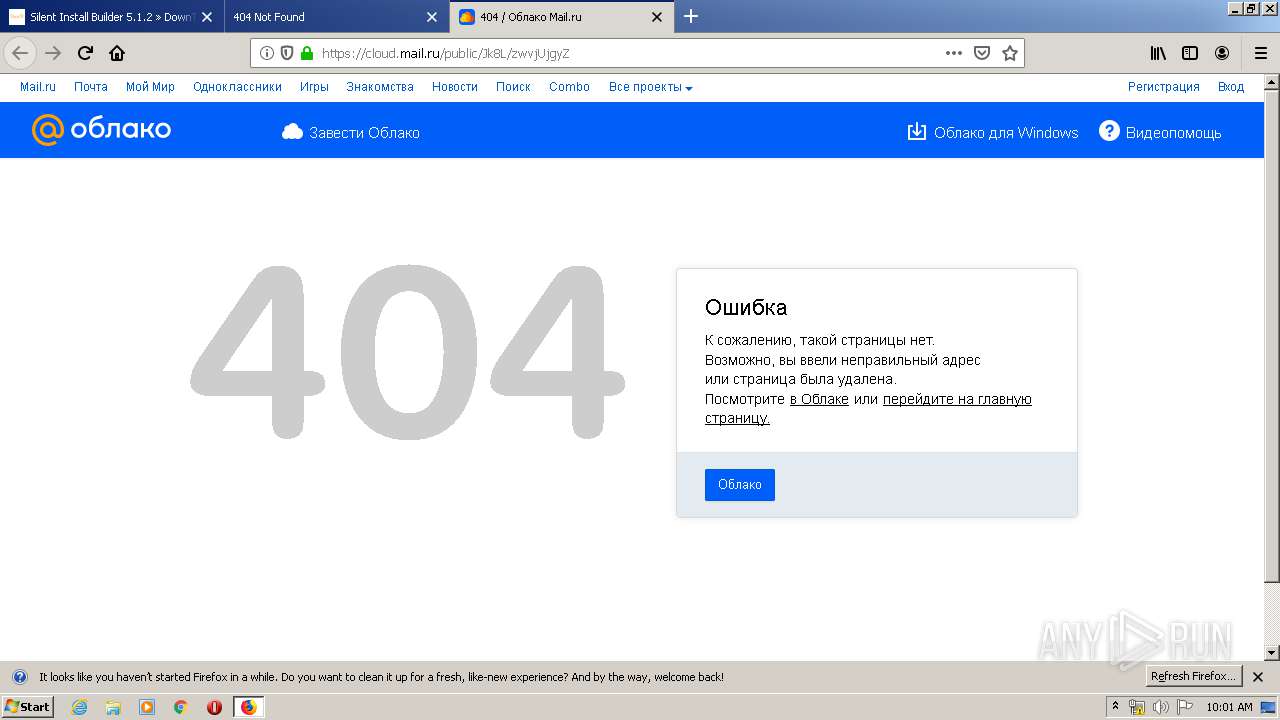Bookmark this page with the star

click(x=1010, y=53)
